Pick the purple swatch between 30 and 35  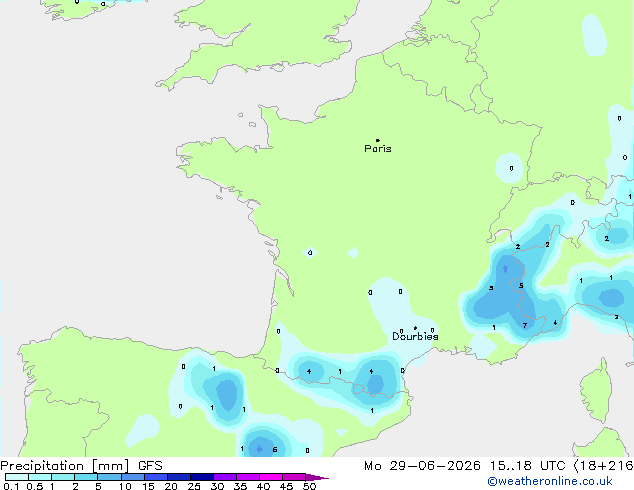click(225, 477)
